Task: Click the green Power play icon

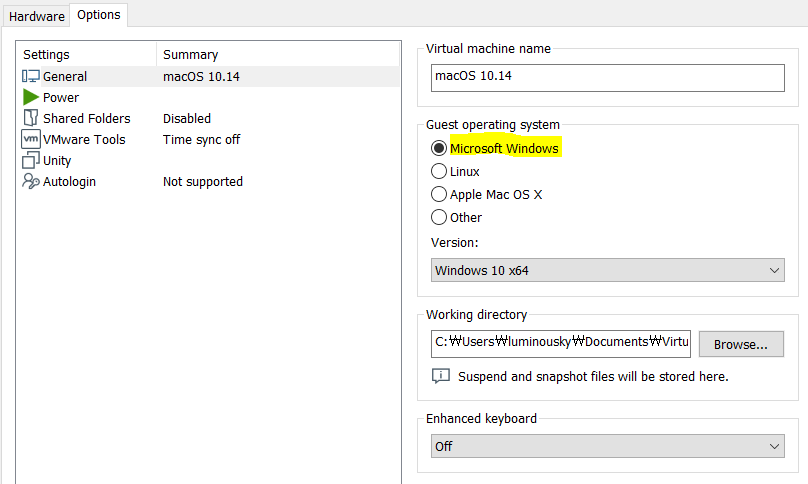Action: click(30, 97)
